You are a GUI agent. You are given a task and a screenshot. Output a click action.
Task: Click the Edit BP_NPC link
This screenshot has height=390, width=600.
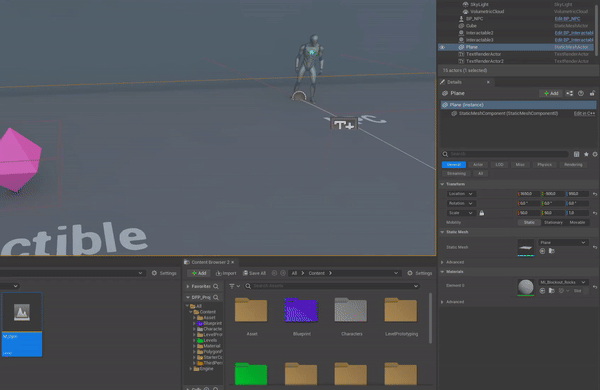tap(567, 19)
